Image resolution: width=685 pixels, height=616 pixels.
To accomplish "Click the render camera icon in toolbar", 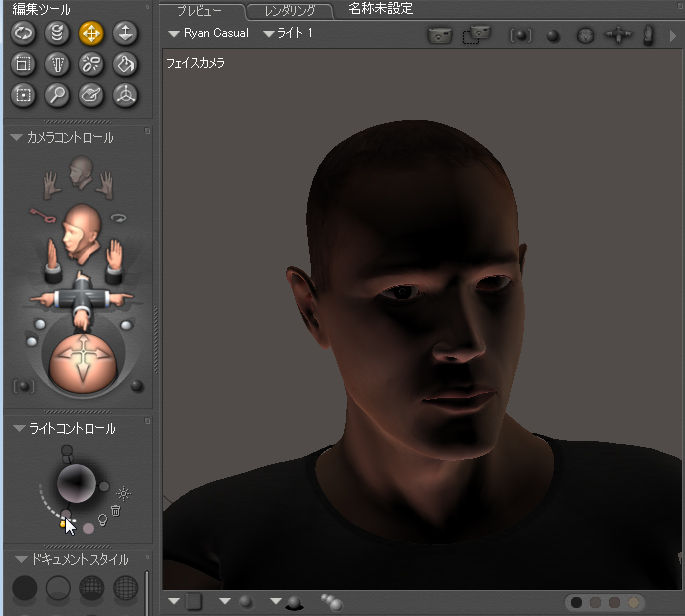I will 439,35.
